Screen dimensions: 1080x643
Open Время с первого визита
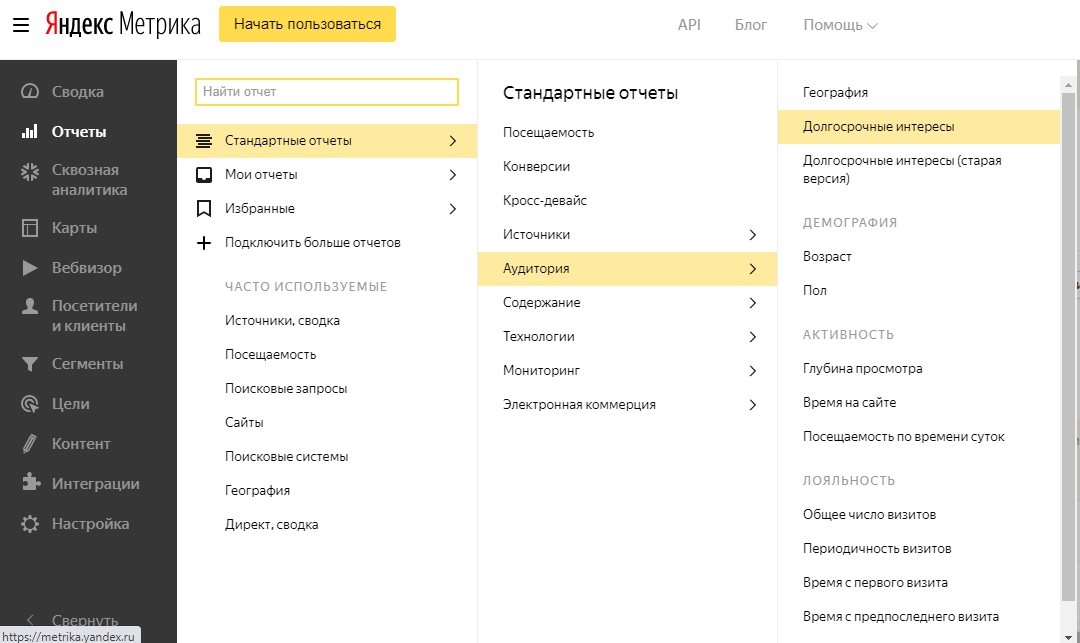tap(875, 582)
